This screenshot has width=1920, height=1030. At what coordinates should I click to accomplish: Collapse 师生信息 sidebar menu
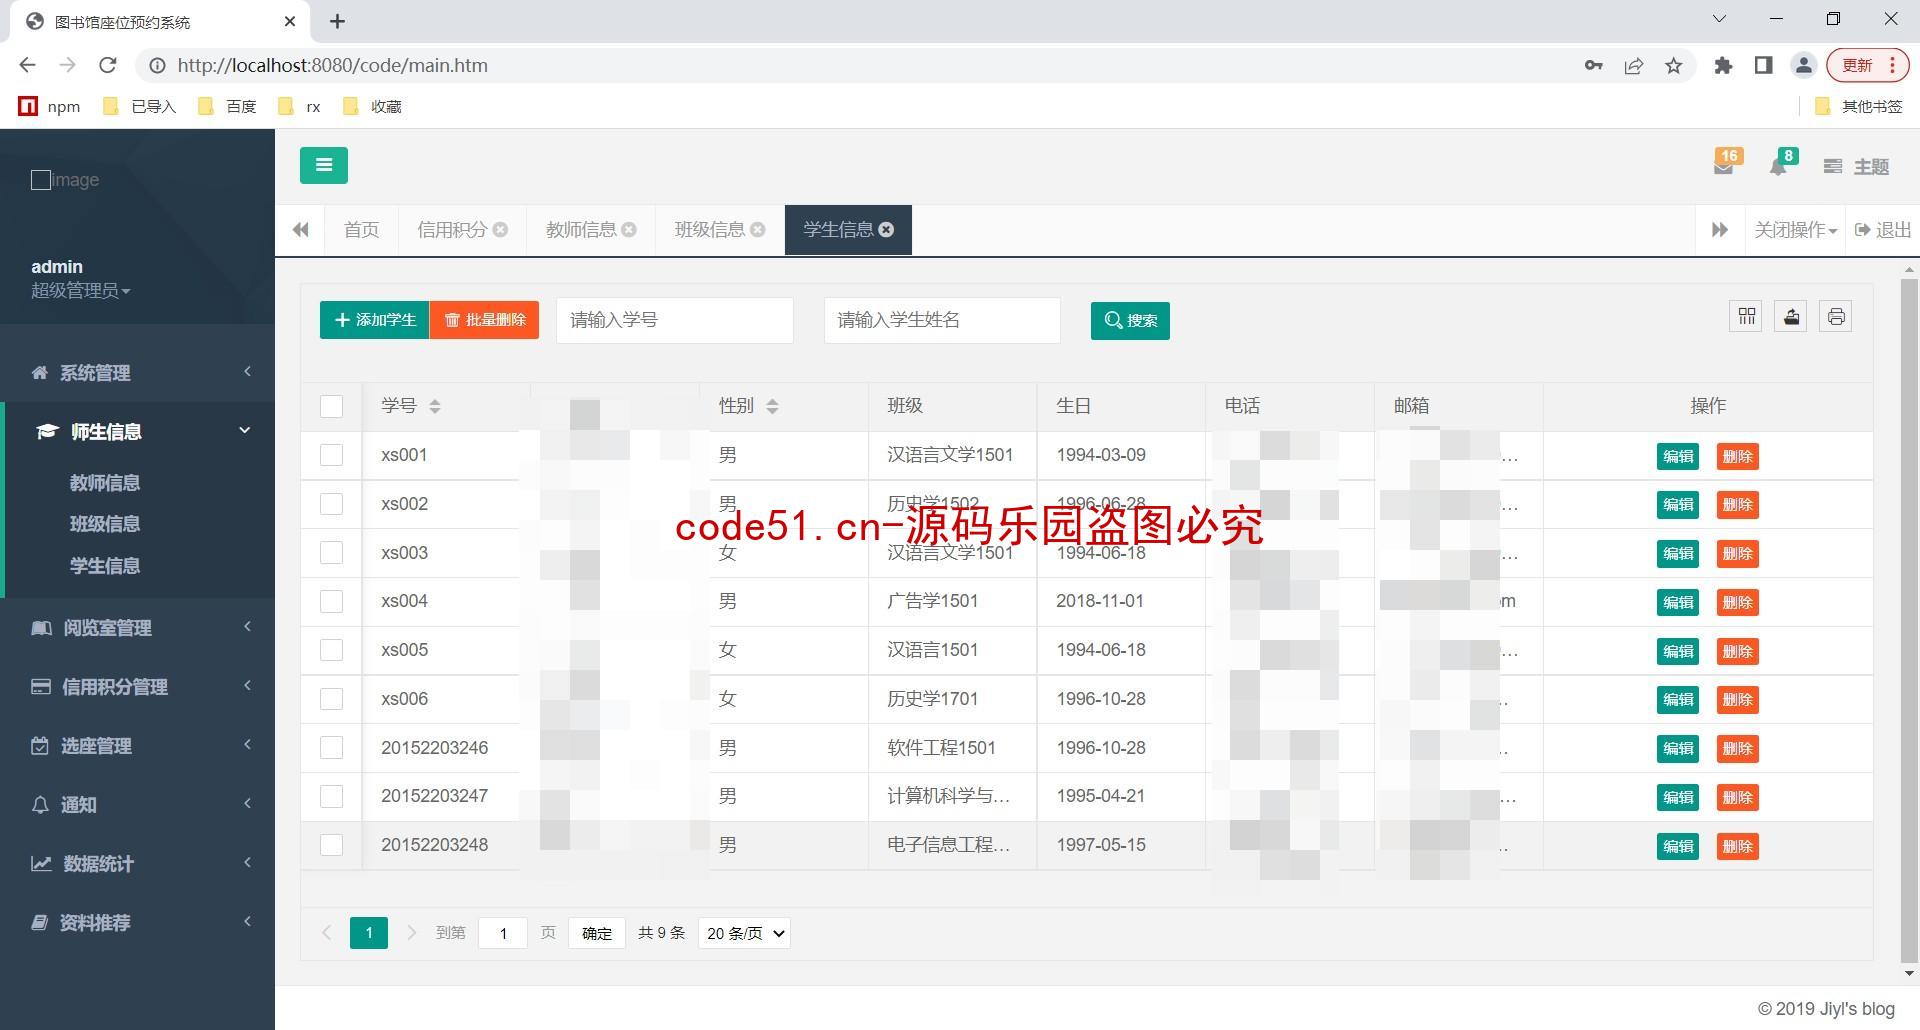point(138,431)
